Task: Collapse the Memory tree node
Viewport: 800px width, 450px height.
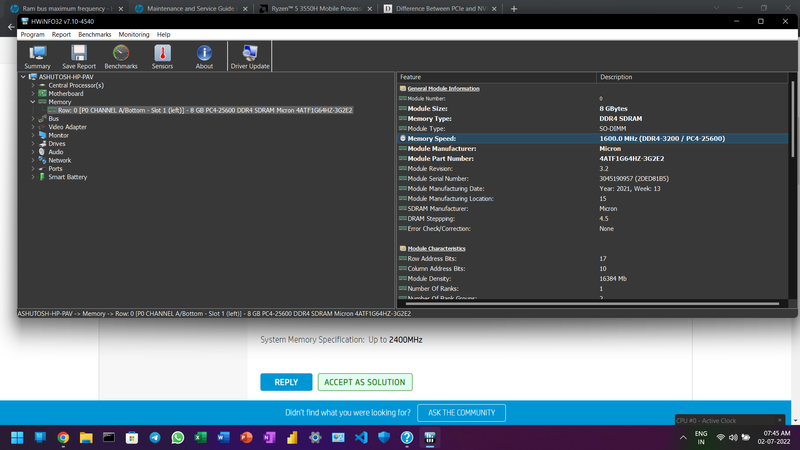Action: [33, 102]
